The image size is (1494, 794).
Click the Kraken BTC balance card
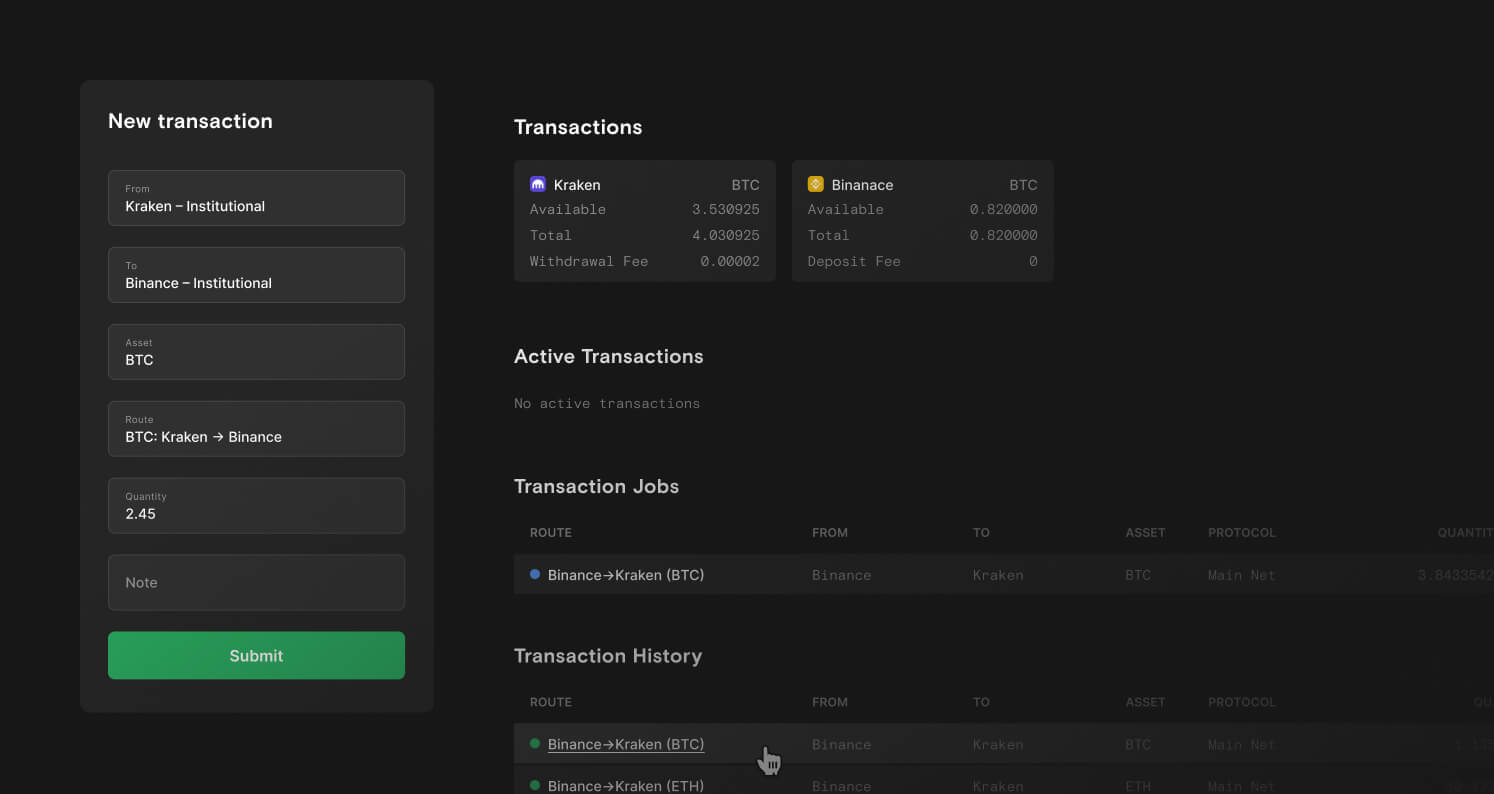(x=644, y=222)
